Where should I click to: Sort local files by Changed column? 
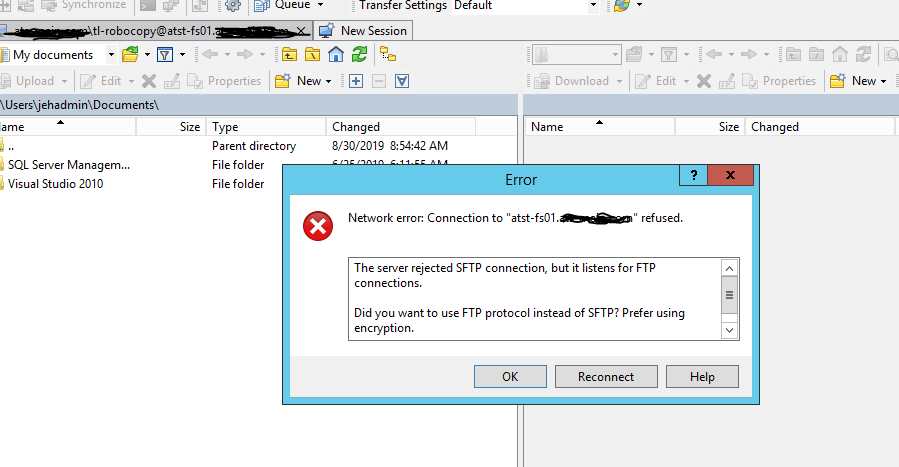point(357,127)
